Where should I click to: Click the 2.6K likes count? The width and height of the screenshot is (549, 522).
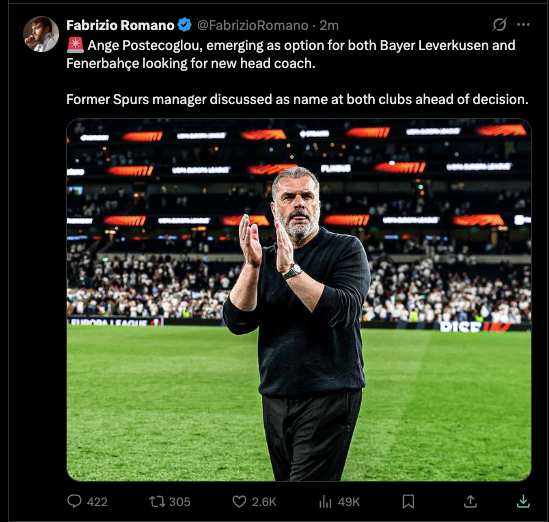coord(264,502)
